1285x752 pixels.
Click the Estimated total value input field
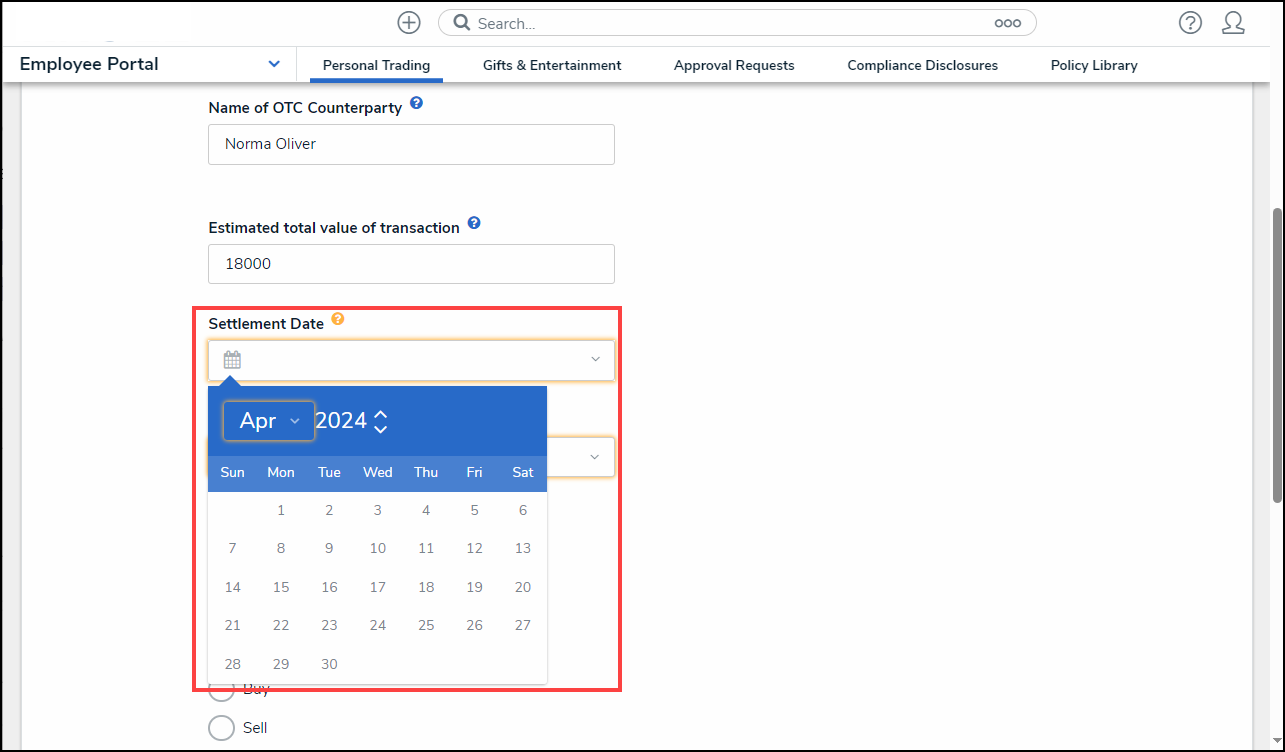[x=411, y=264]
